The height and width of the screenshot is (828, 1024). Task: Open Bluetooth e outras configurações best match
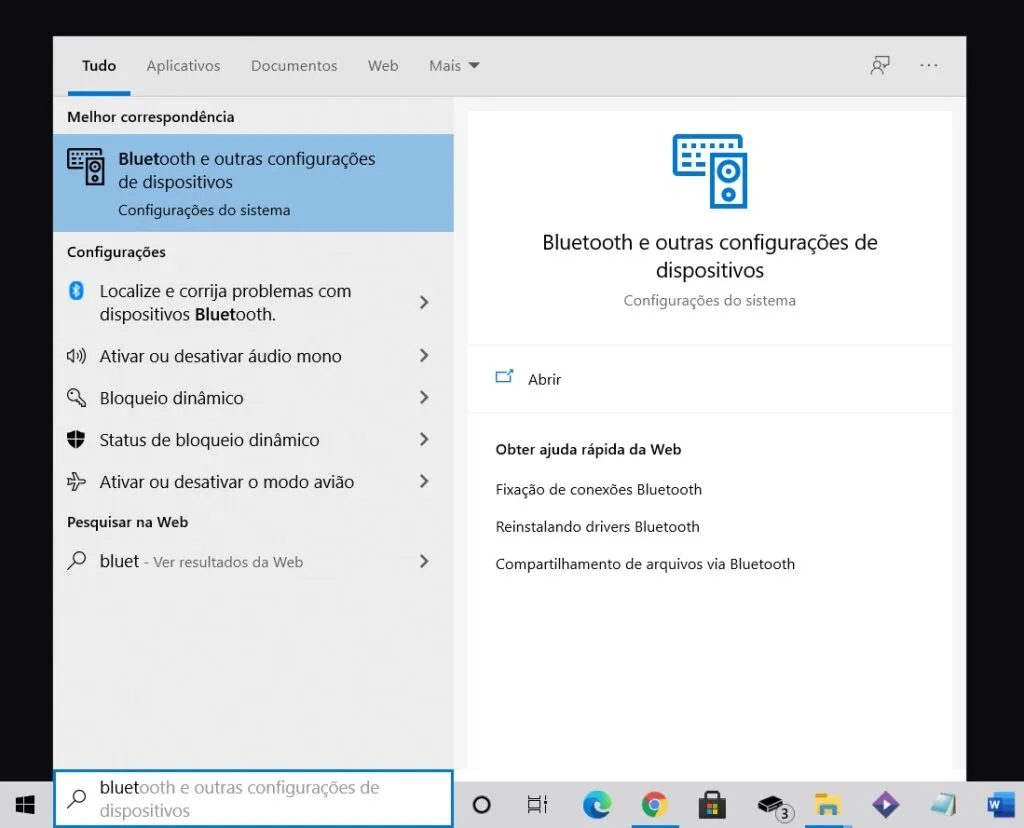[253, 183]
